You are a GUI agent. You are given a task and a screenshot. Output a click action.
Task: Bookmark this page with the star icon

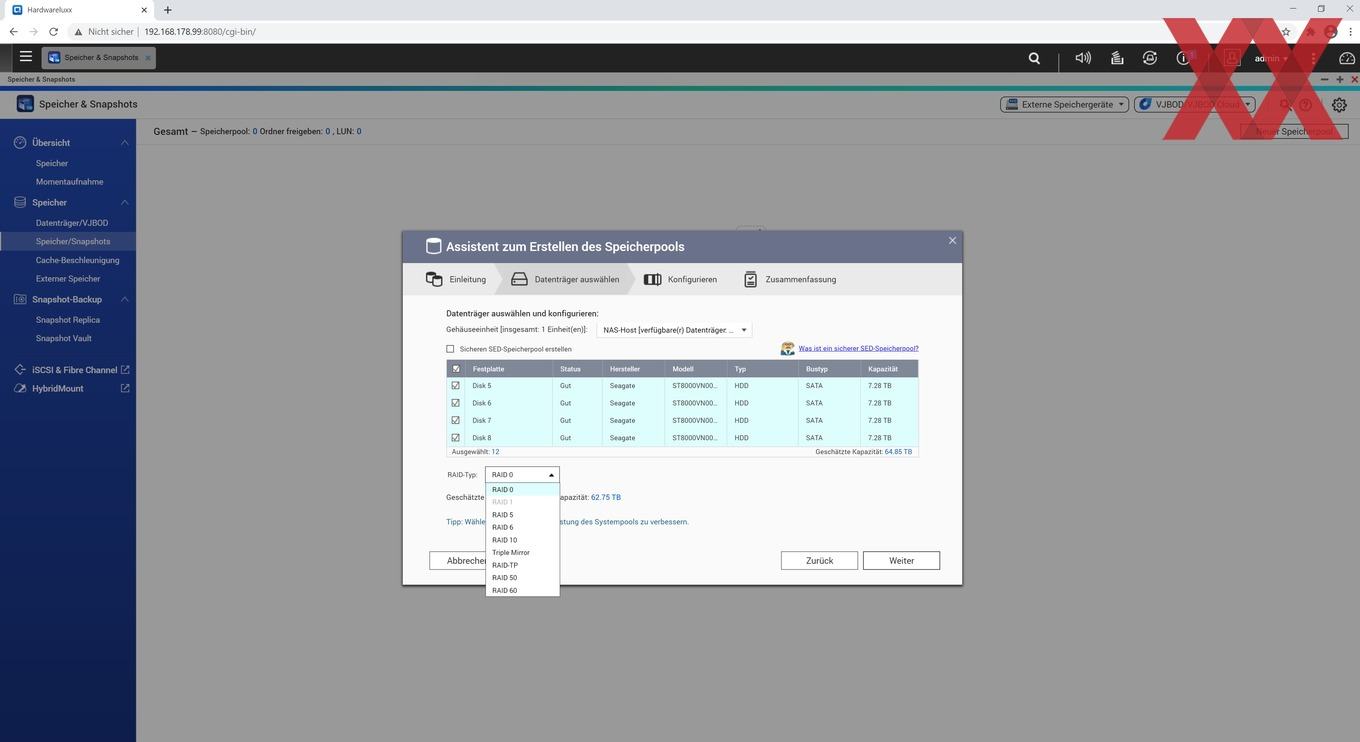click(1286, 32)
